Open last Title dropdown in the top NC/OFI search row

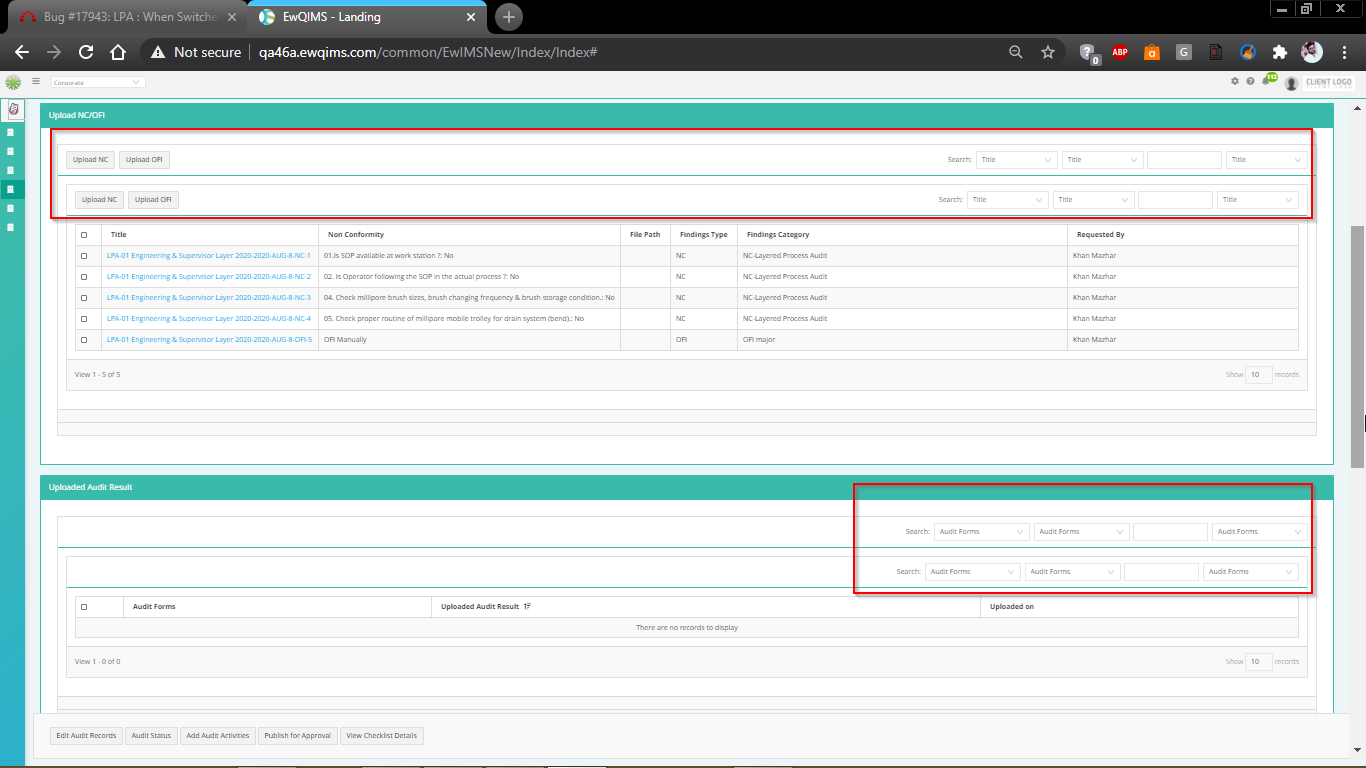[x=1267, y=159]
